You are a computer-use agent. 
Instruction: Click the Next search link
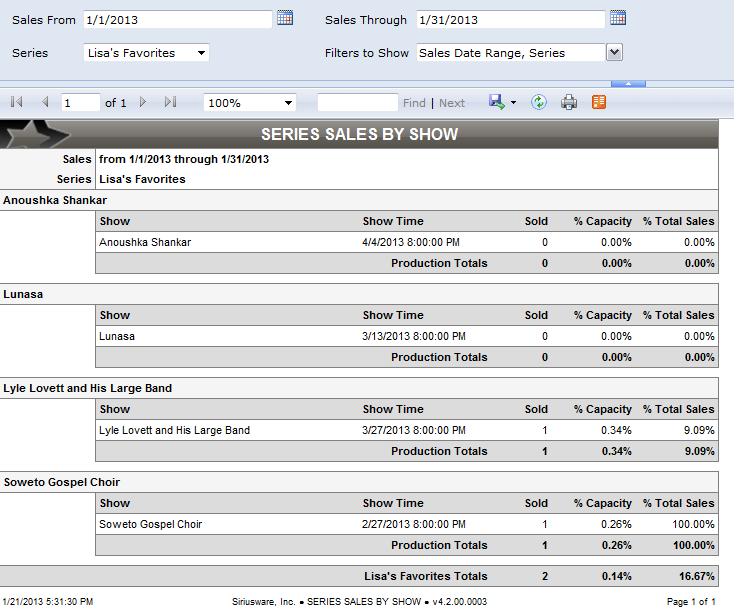click(x=452, y=103)
